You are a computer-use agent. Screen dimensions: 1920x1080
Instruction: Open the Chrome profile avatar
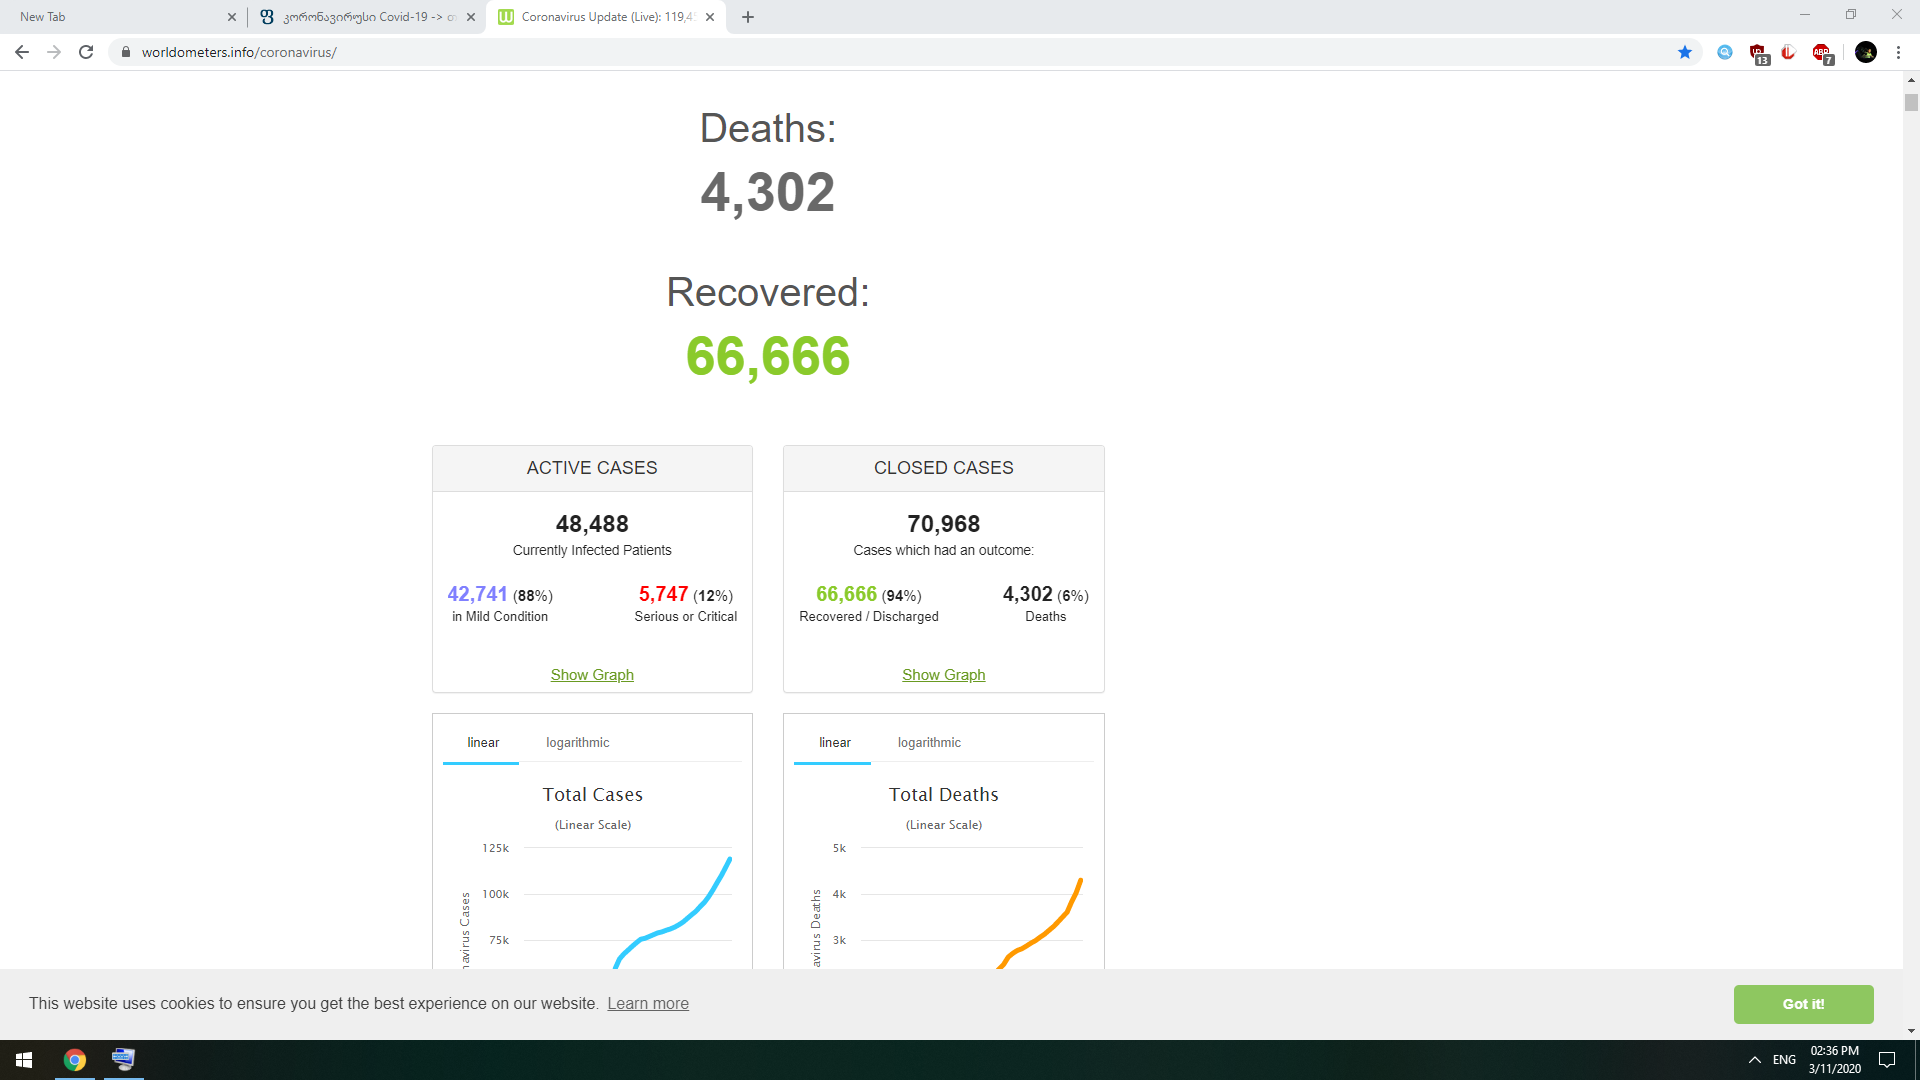[1865, 52]
